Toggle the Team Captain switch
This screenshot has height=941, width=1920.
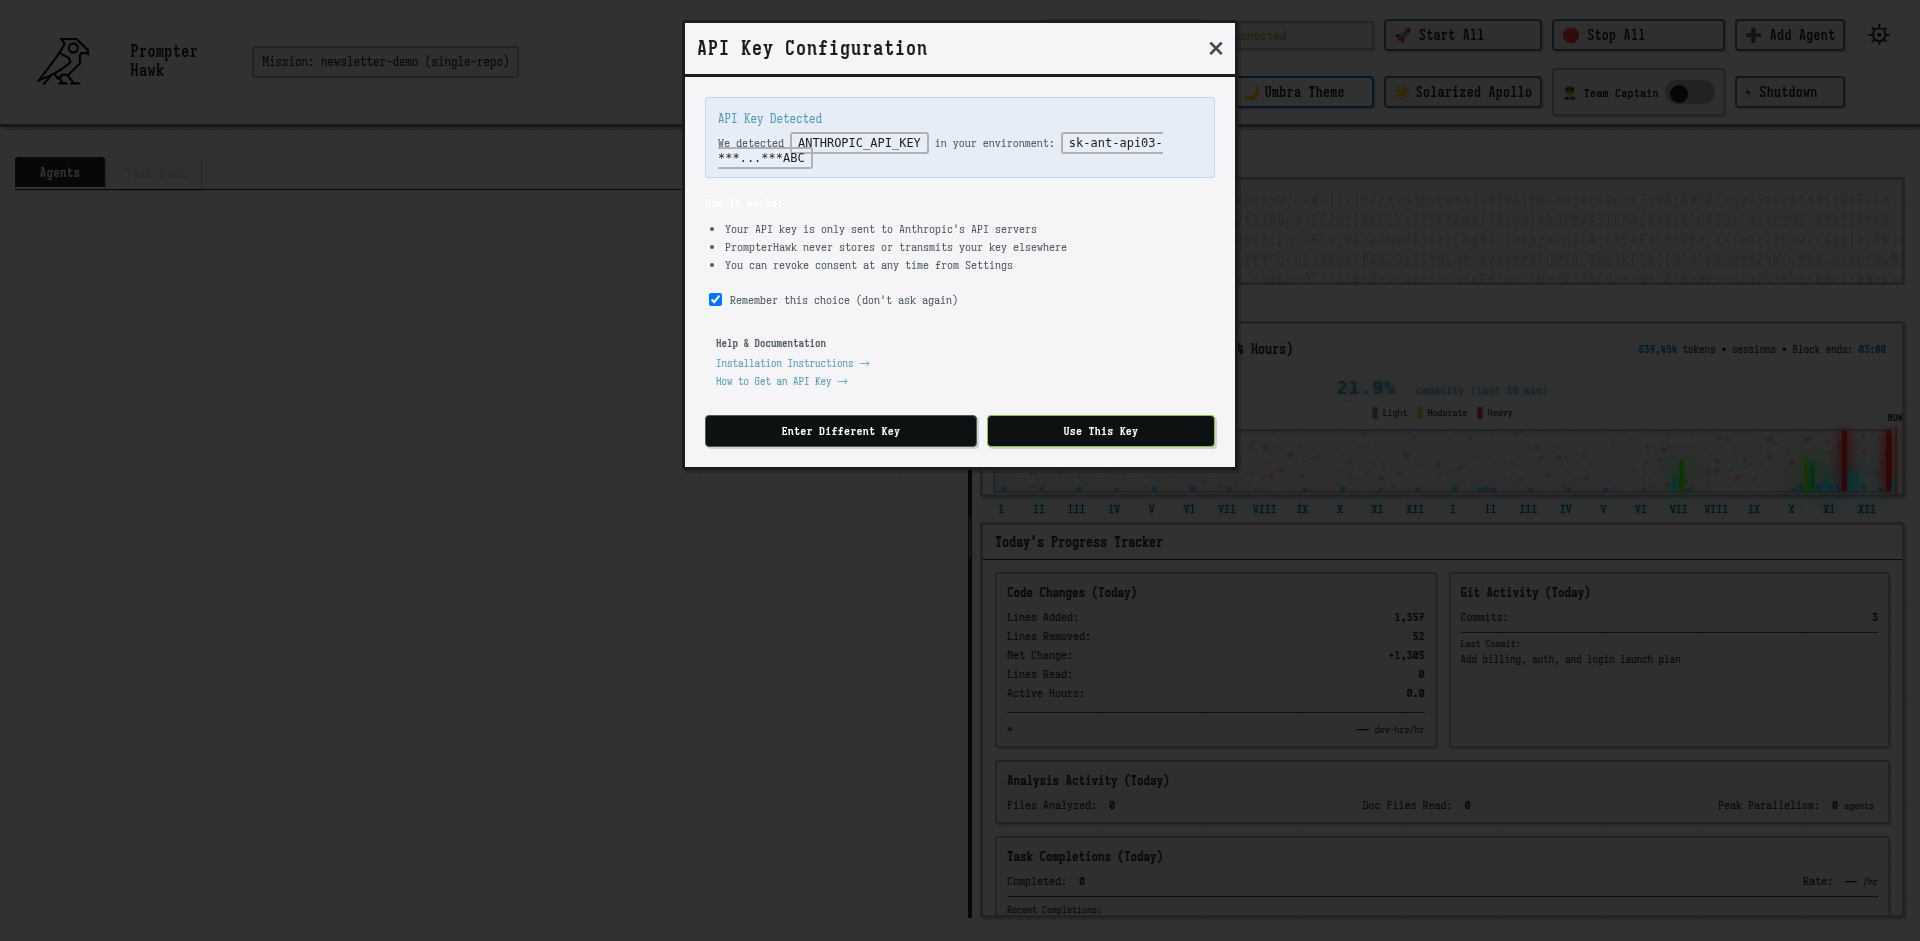point(1690,92)
